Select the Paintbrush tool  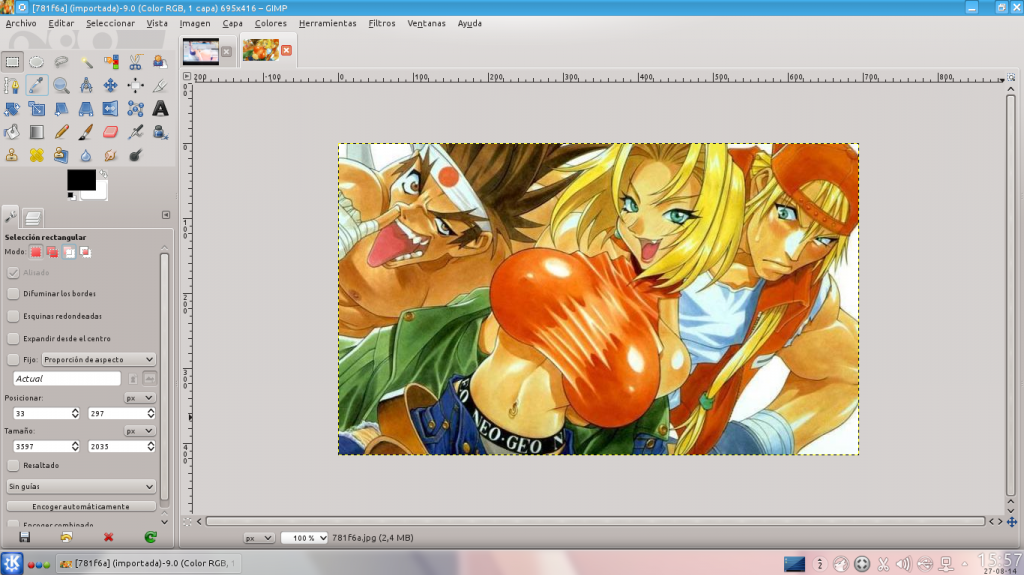(x=86, y=132)
